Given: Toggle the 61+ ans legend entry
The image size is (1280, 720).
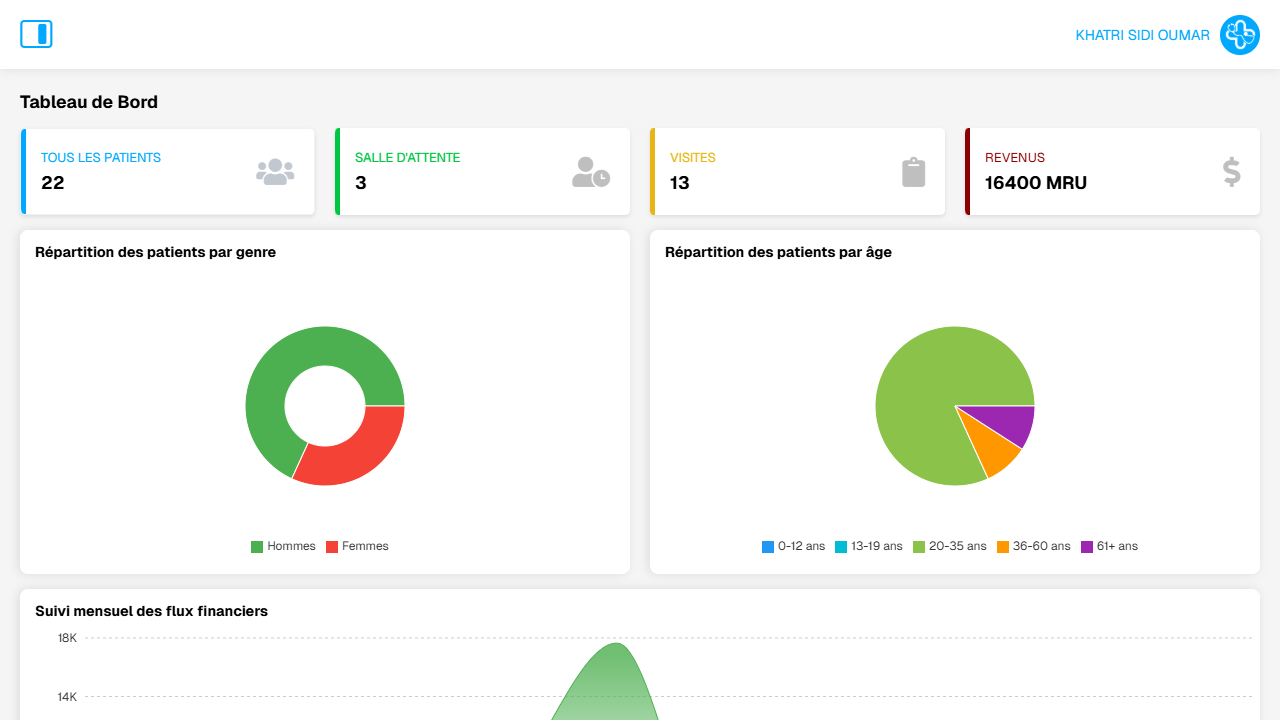Looking at the screenshot, I should (1109, 546).
